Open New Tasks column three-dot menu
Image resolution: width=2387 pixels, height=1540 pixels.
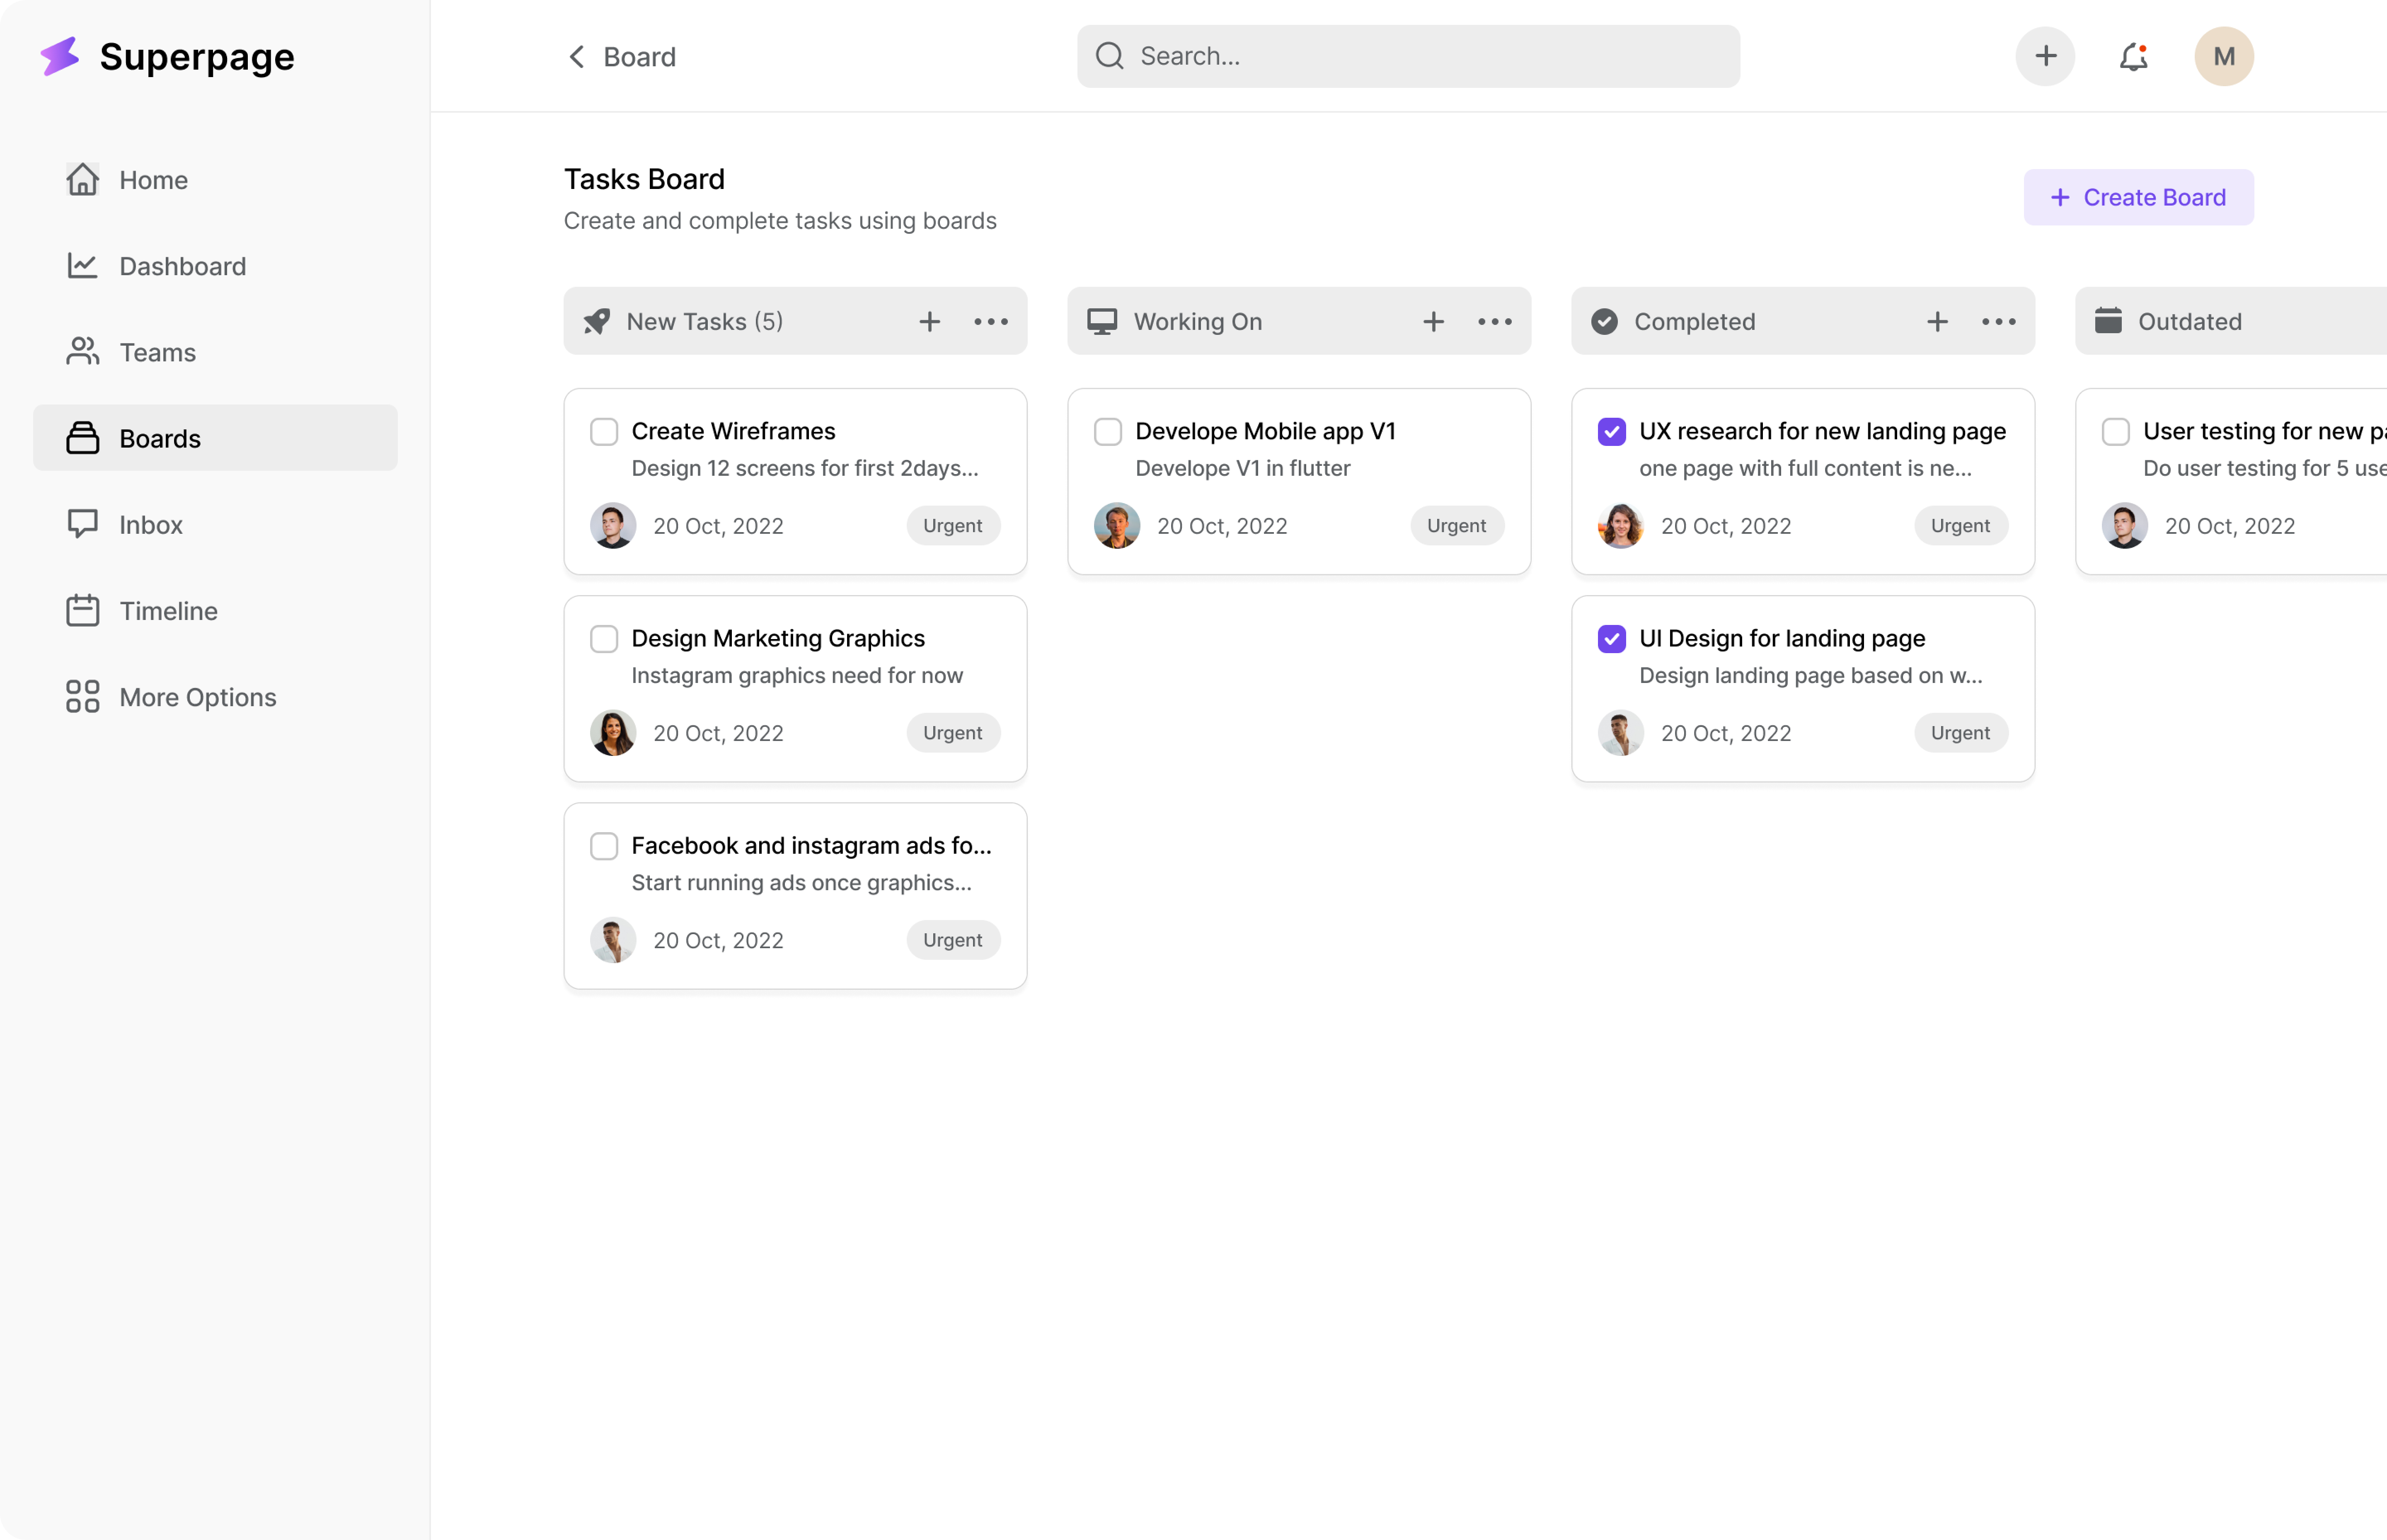(x=991, y=322)
